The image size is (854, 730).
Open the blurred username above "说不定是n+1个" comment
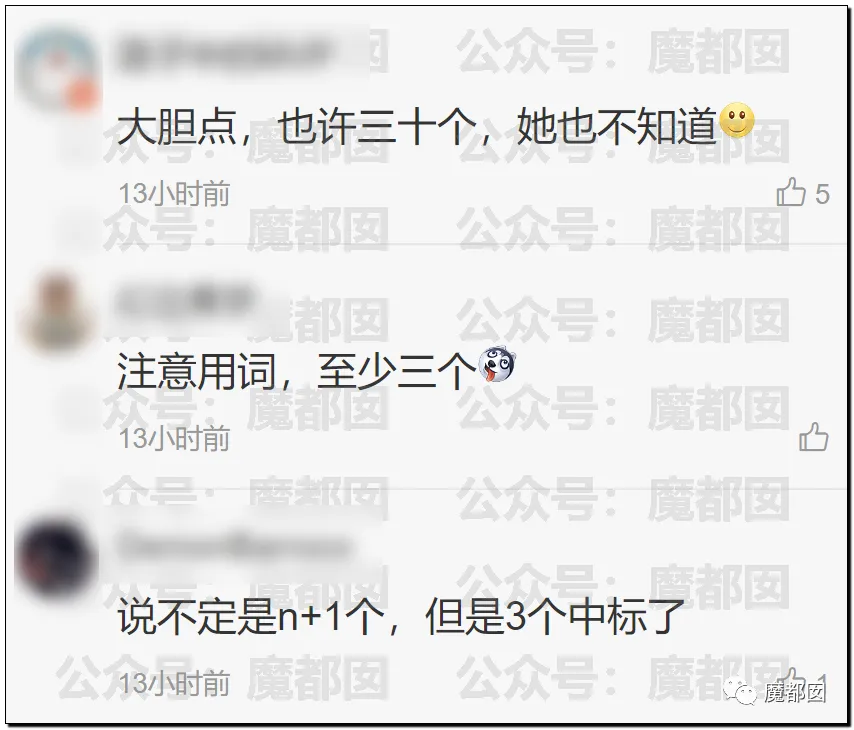click(233, 545)
